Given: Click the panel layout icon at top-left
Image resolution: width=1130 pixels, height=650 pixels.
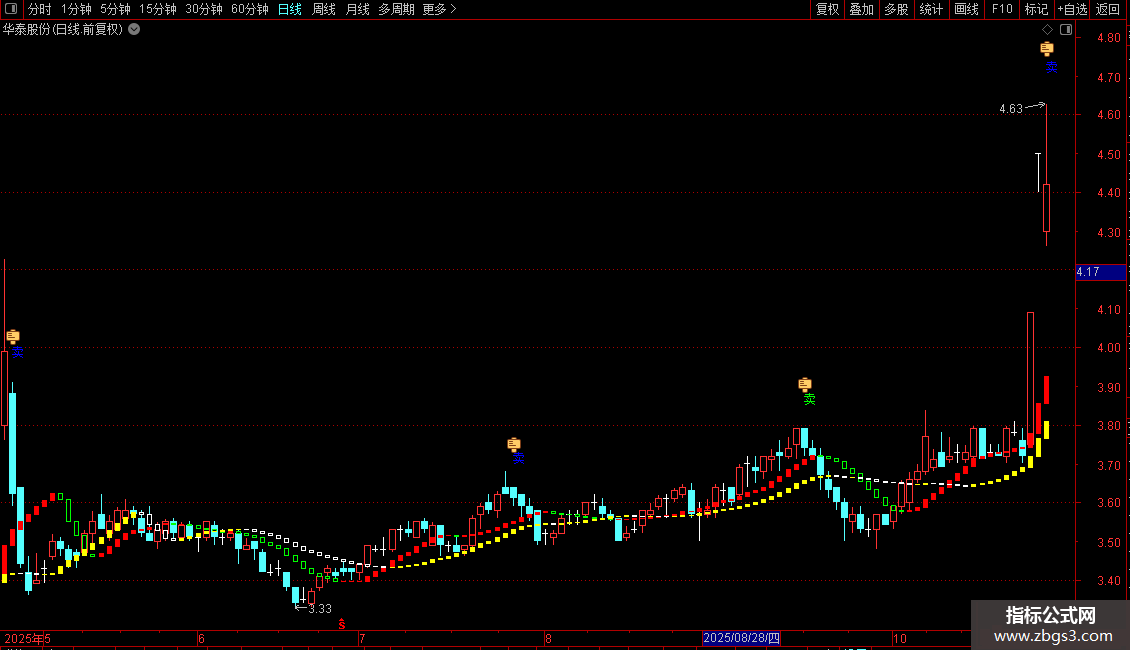Looking at the screenshot, I should [x=11, y=9].
